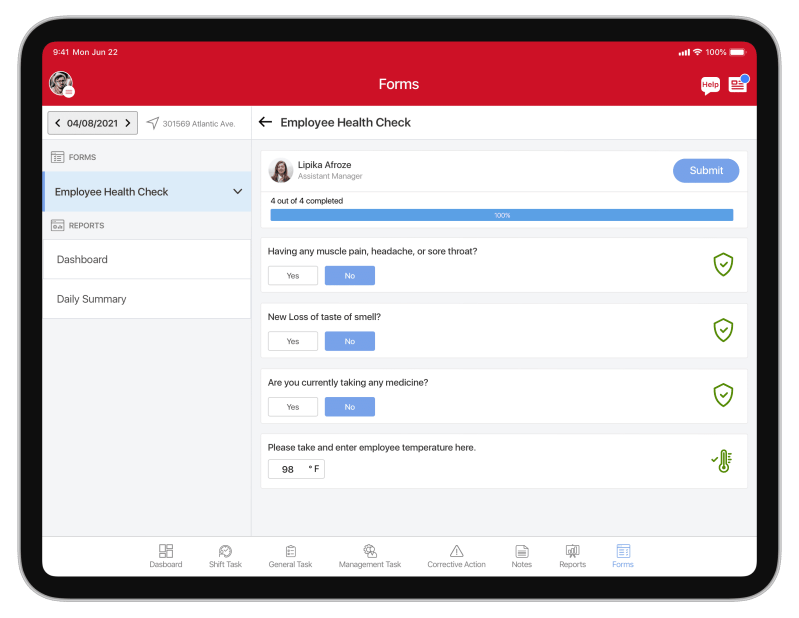The width and height of the screenshot is (799, 618).
Task: Open the Help chat bubble
Action: pos(710,85)
